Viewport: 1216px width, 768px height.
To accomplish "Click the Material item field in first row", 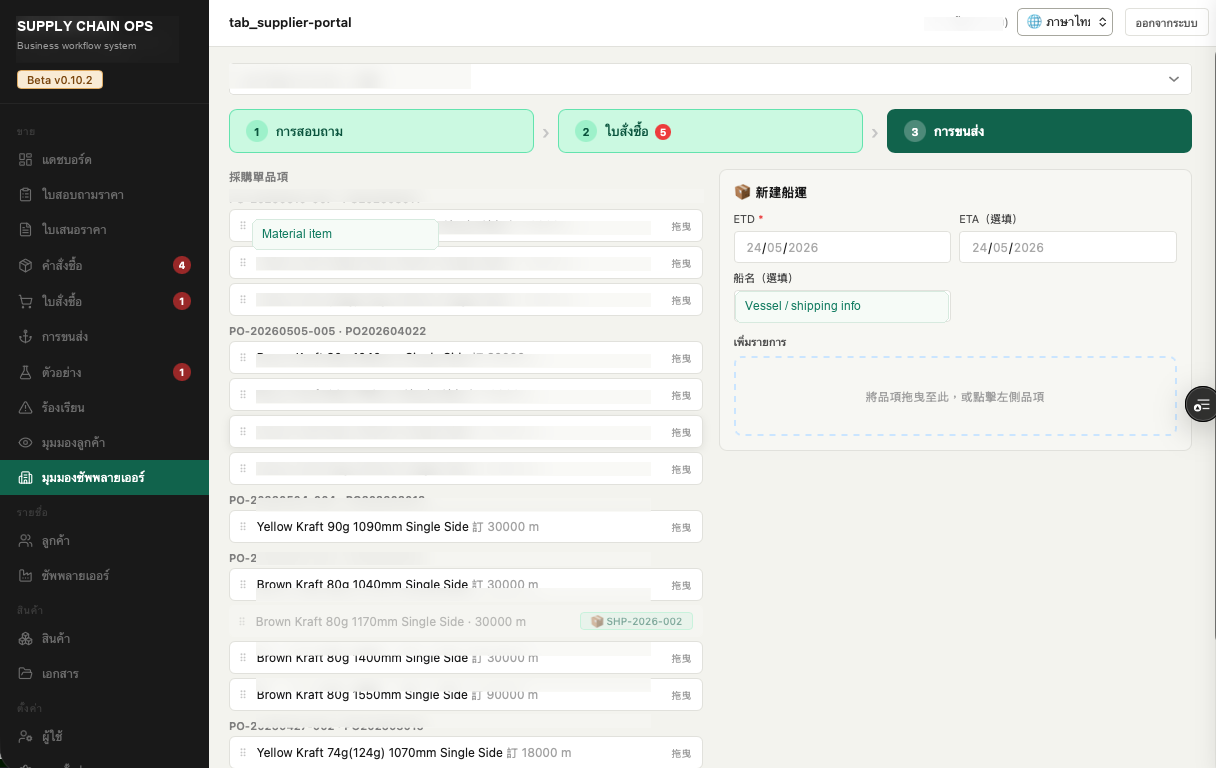I will click(345, 234).
